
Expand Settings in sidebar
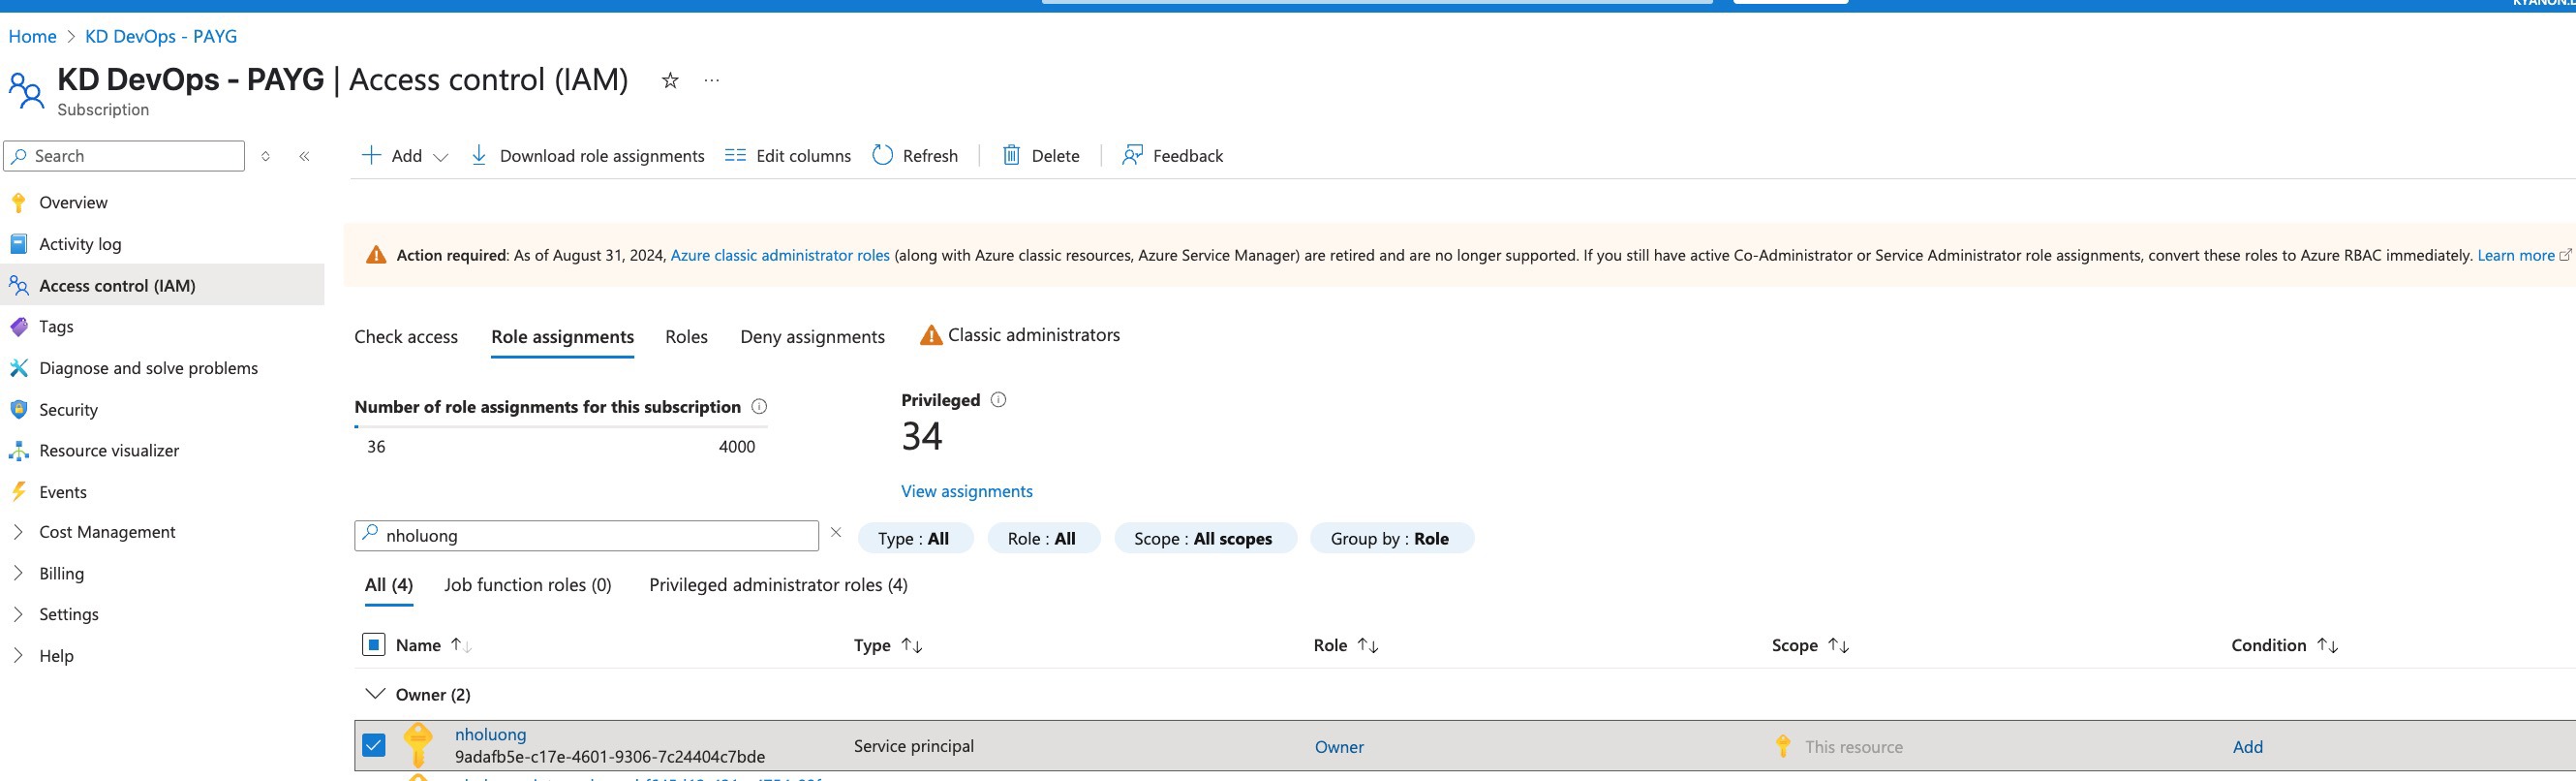pos(17,614)
